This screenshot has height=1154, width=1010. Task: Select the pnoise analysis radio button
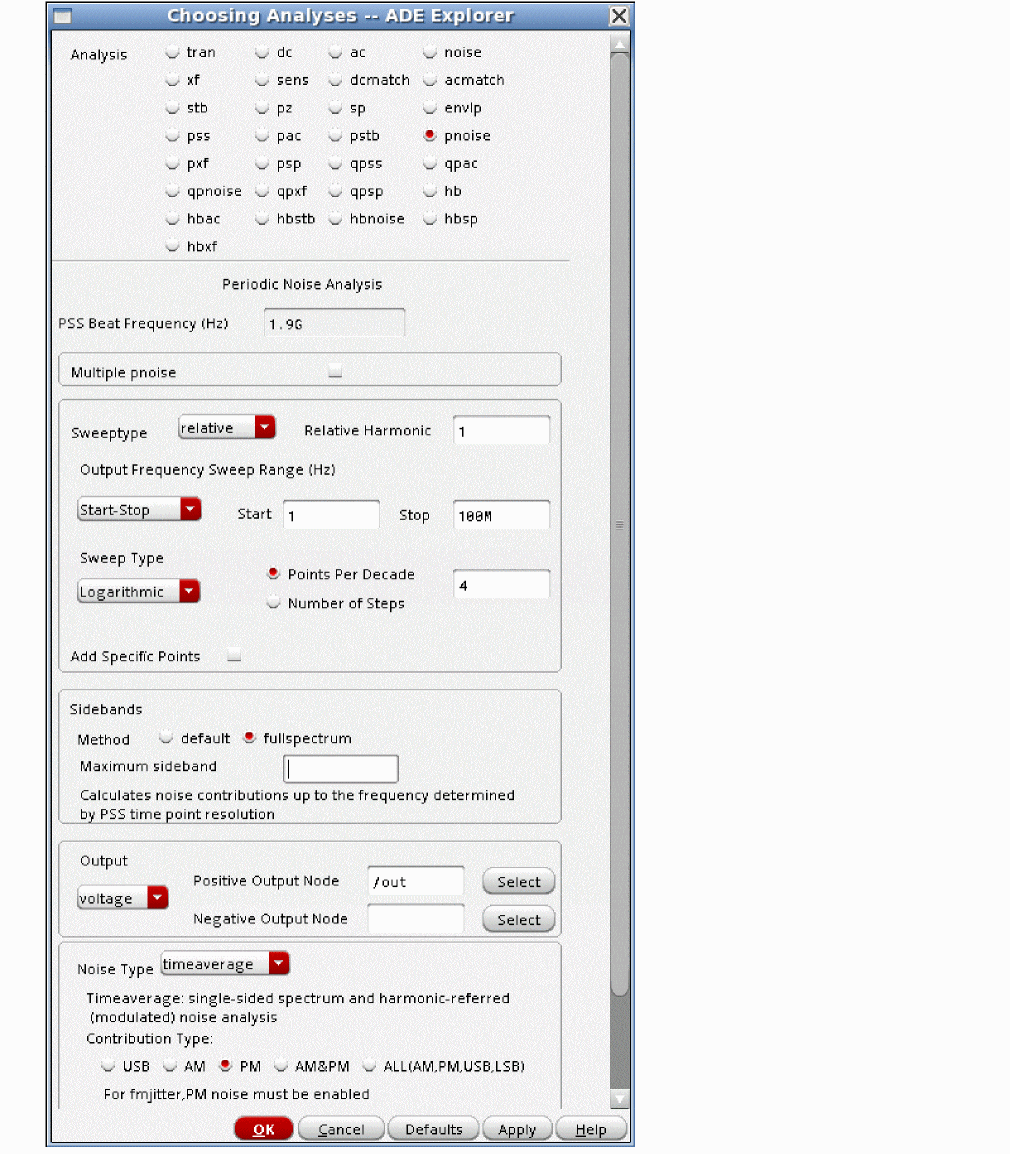click(x=430, y=135)
